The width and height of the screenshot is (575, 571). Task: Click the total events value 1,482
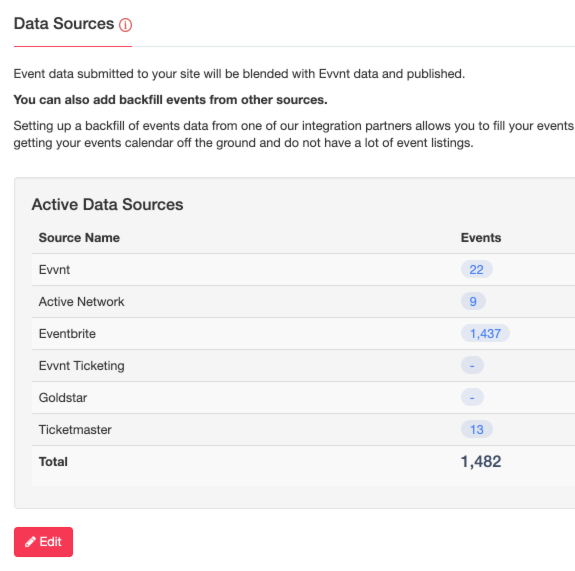coord(481,461)
